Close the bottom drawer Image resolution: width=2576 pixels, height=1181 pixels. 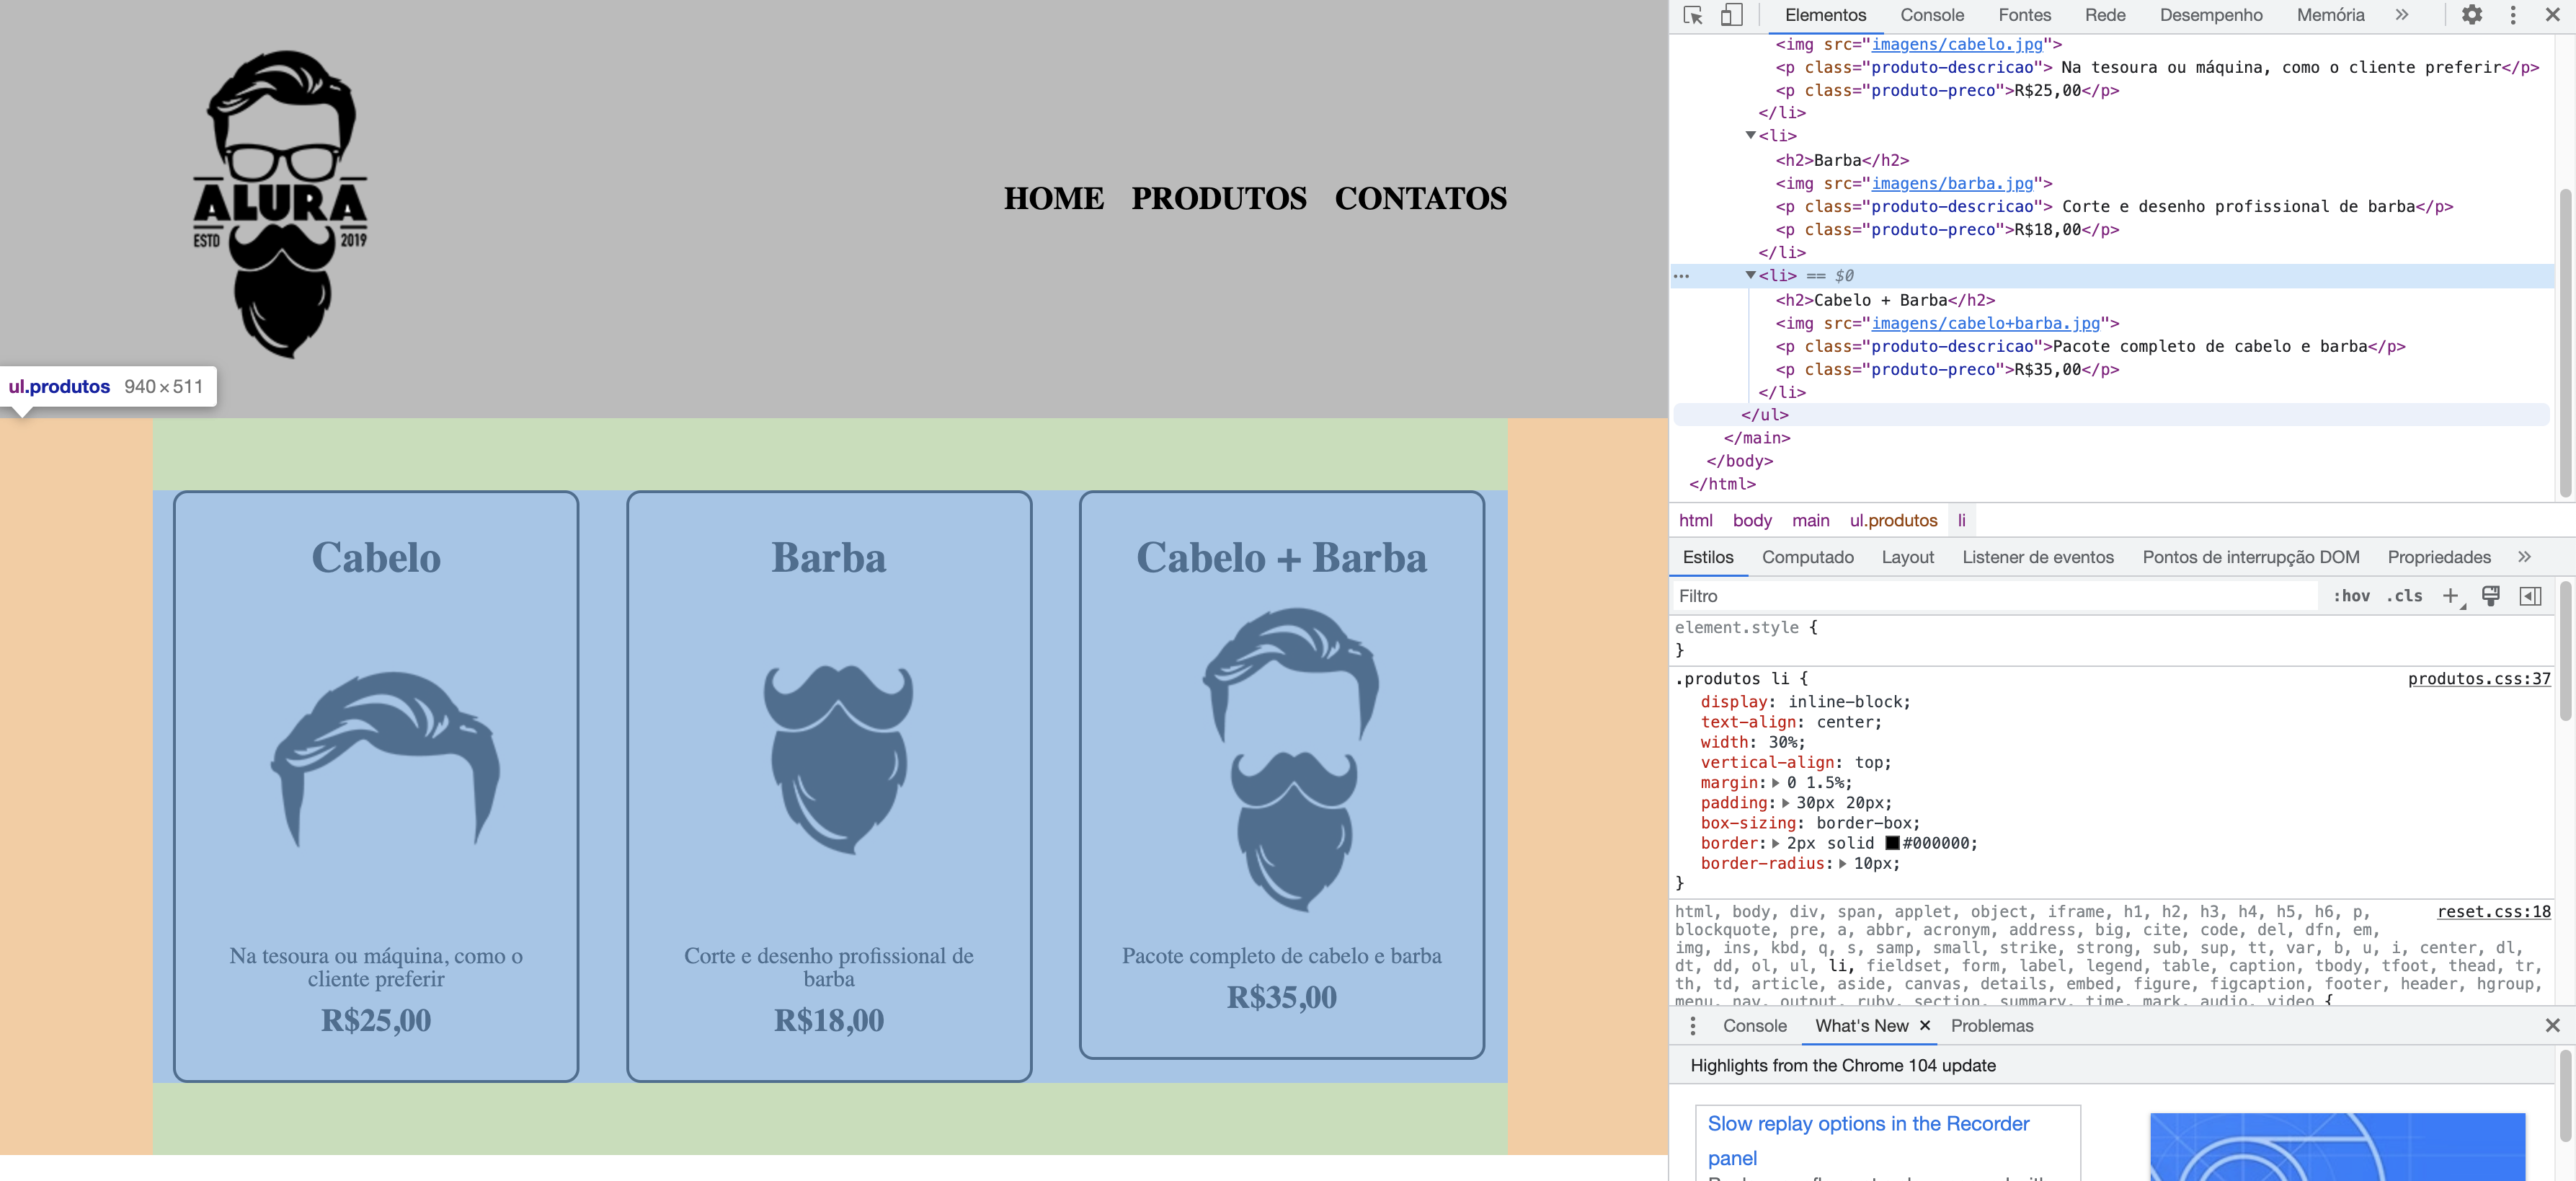click(x=2552, y=1026)
